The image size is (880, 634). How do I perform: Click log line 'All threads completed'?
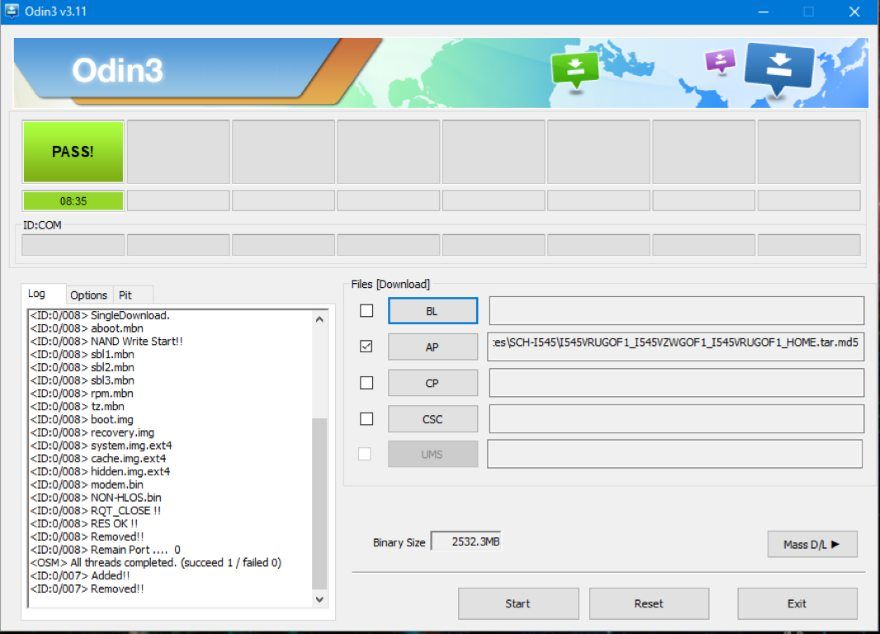coord(155,563)
